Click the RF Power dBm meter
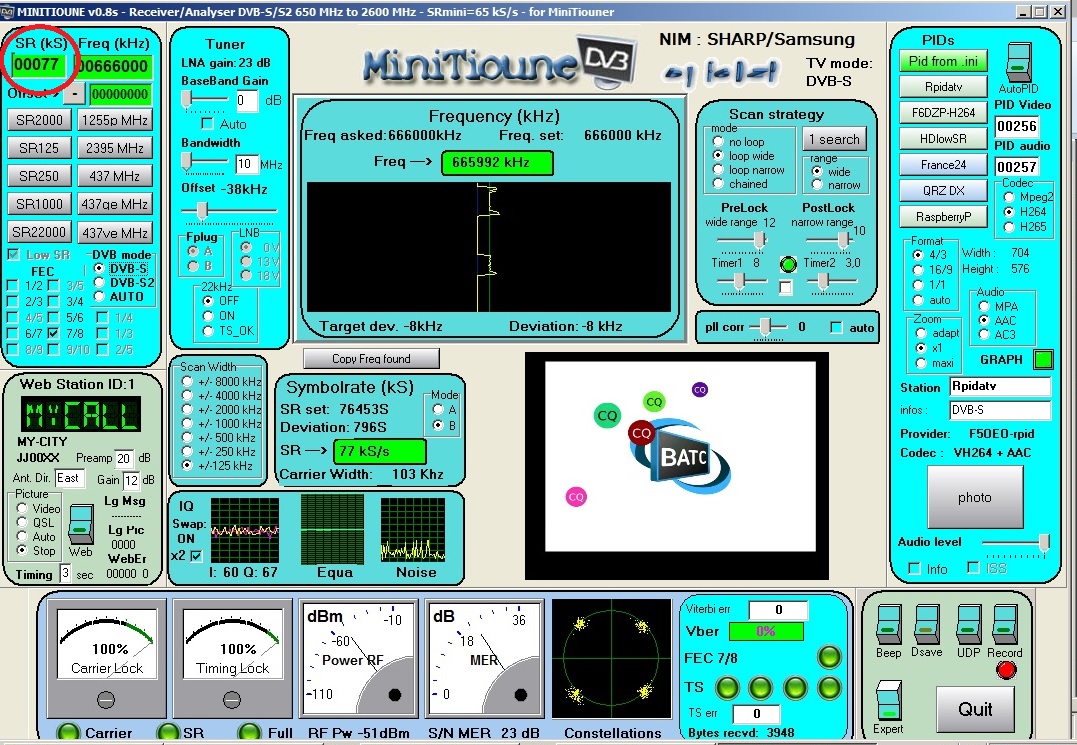 [358, 658]
